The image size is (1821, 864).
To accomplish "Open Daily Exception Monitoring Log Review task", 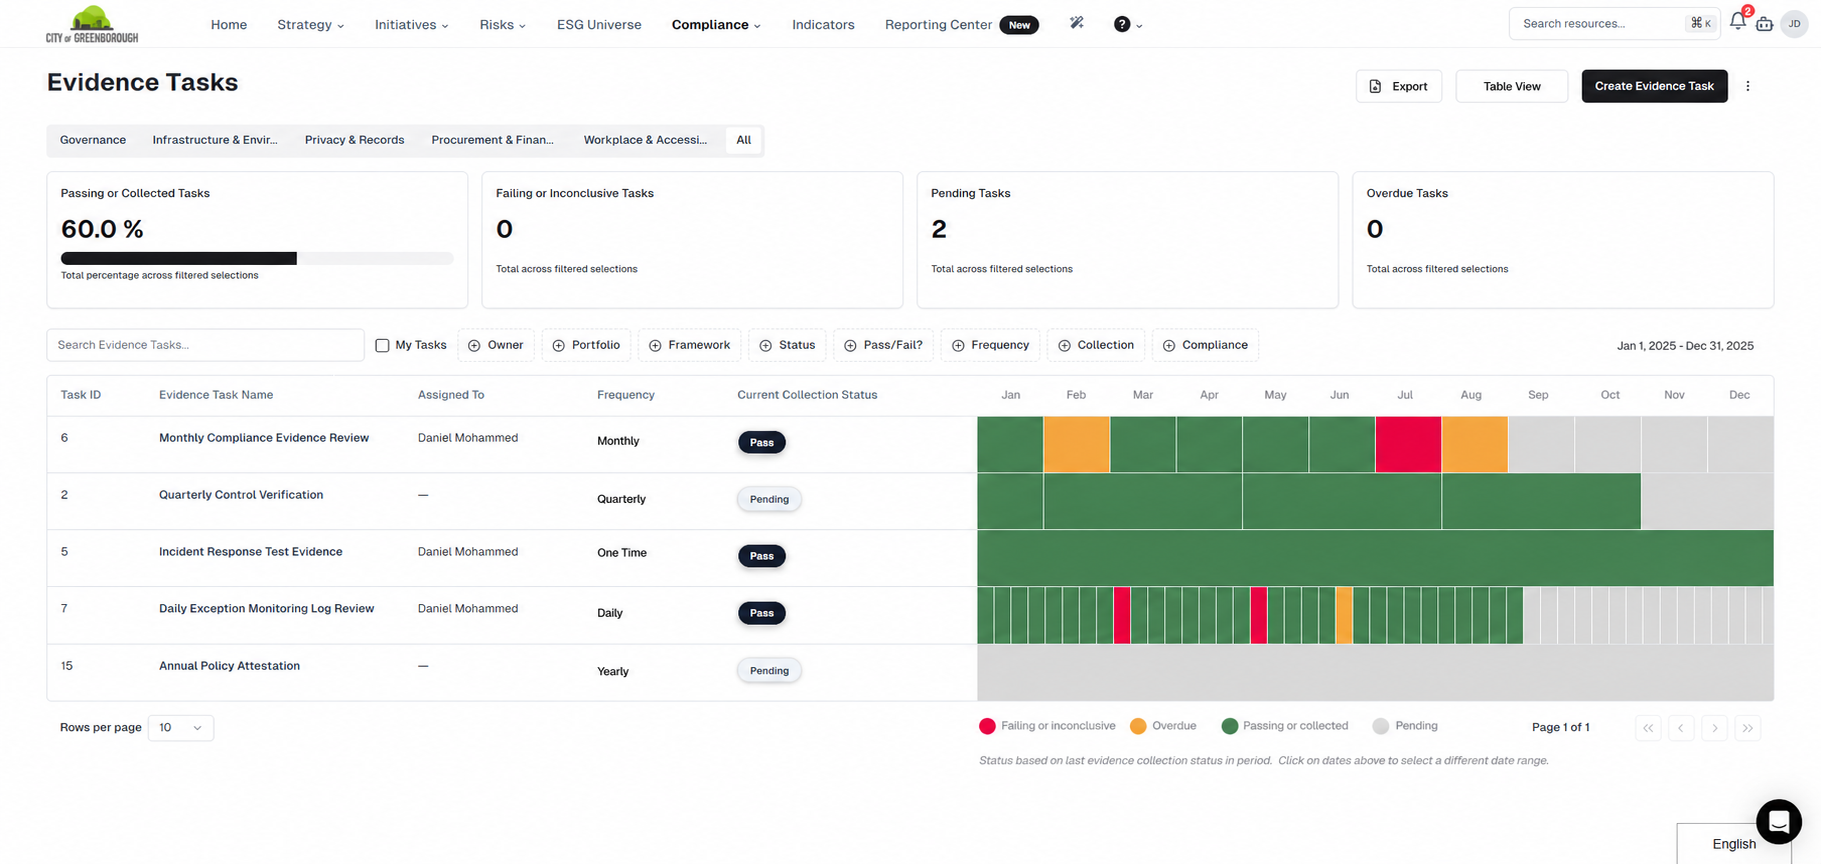I will click(267, 609).
